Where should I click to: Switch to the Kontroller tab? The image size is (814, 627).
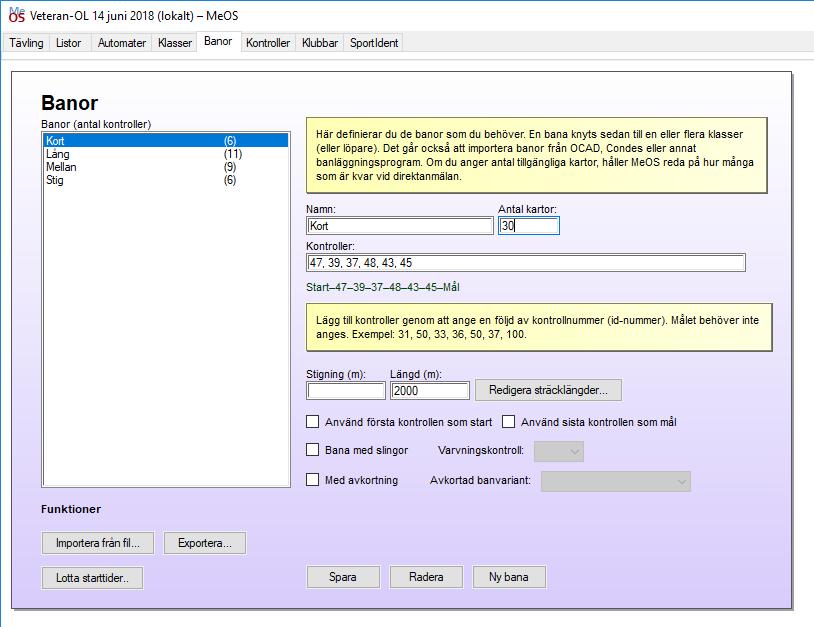[x=268, y=43]
